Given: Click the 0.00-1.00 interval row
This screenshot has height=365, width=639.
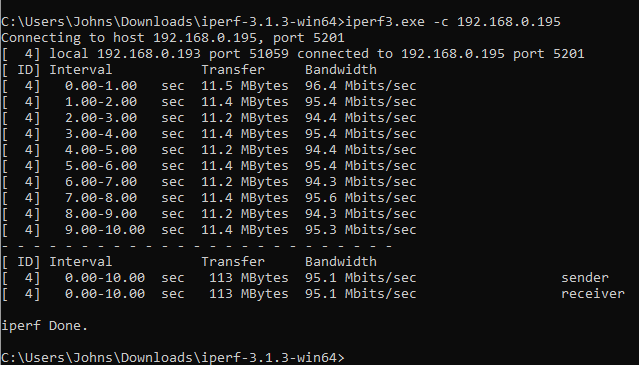Looking at the screenshot, I should 209,86.
